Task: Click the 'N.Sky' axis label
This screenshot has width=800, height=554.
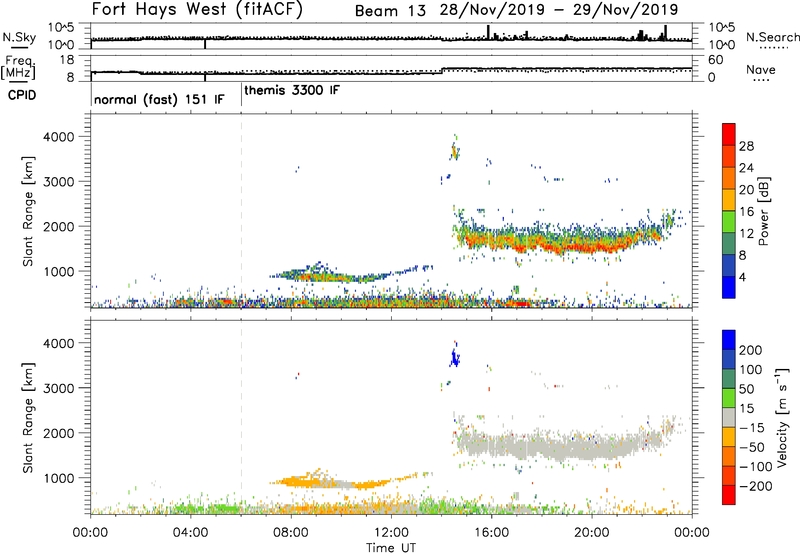Action: tap(19, 37)
